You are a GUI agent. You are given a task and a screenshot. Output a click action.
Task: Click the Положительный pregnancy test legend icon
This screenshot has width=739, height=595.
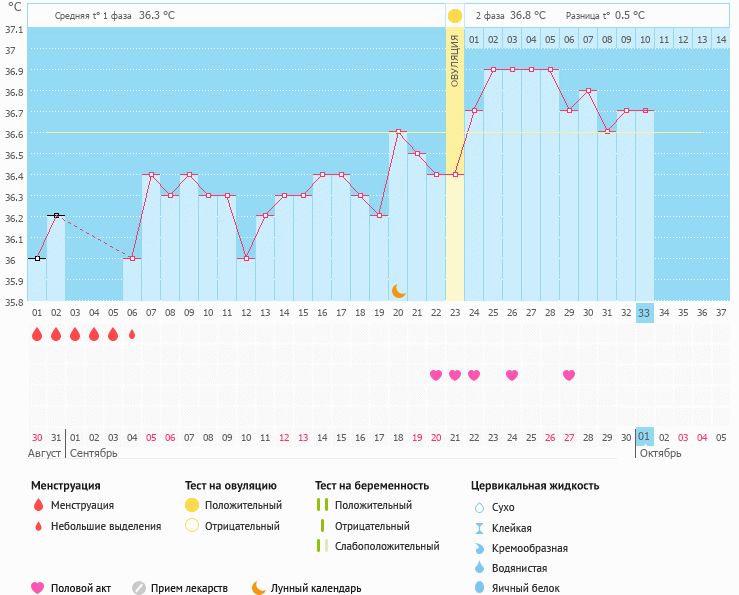click(x=322, y=505)
